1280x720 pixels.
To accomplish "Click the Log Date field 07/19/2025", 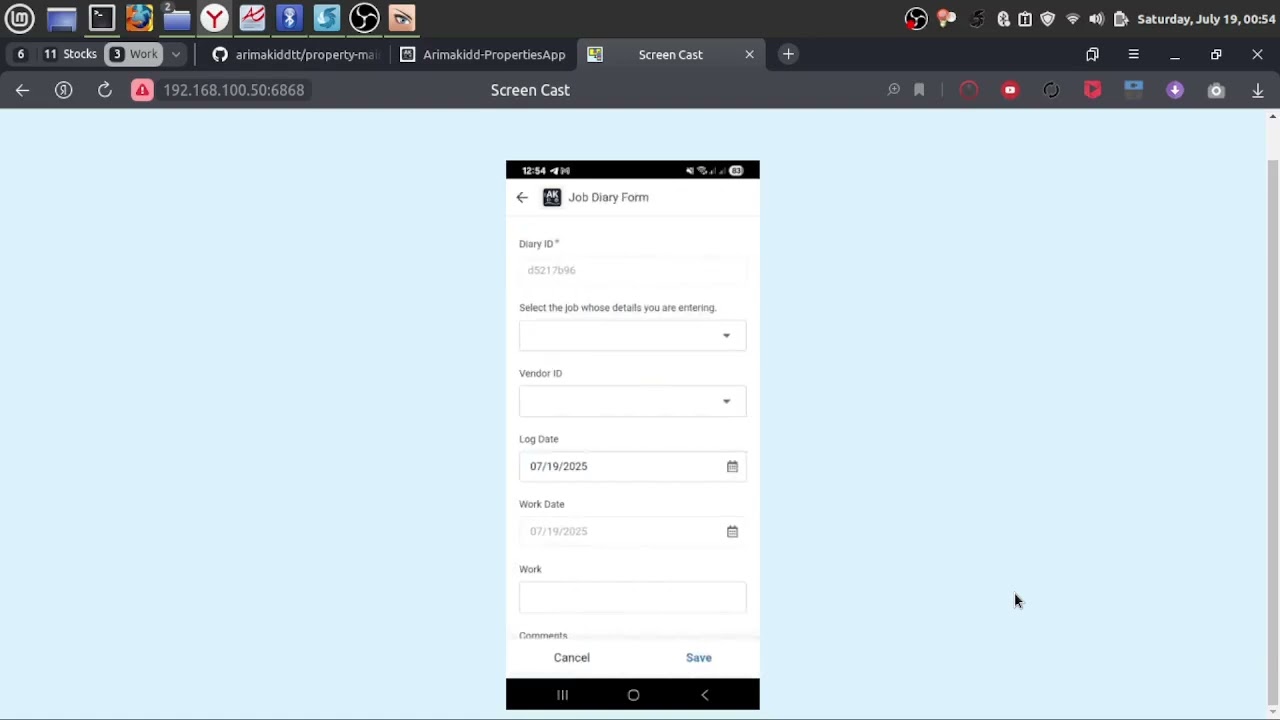I will [x=632, y=466].
